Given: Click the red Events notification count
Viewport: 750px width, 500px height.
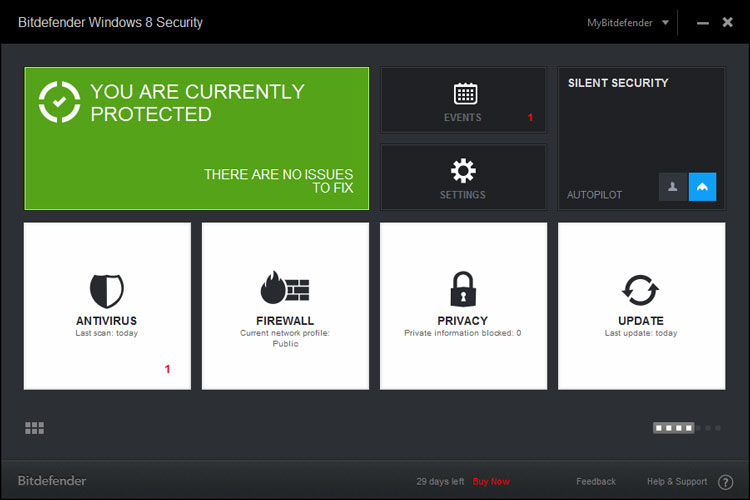Looking at the screenshot, I should click(x=530, y=118).
